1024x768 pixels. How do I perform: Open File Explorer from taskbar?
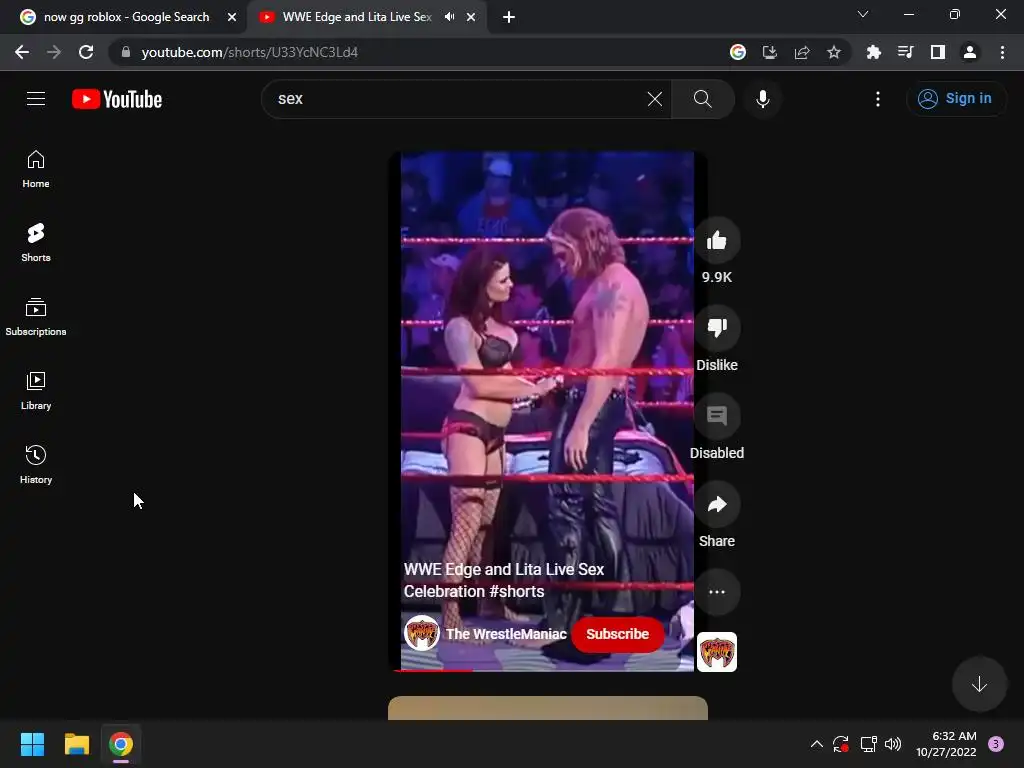(76, 744)
